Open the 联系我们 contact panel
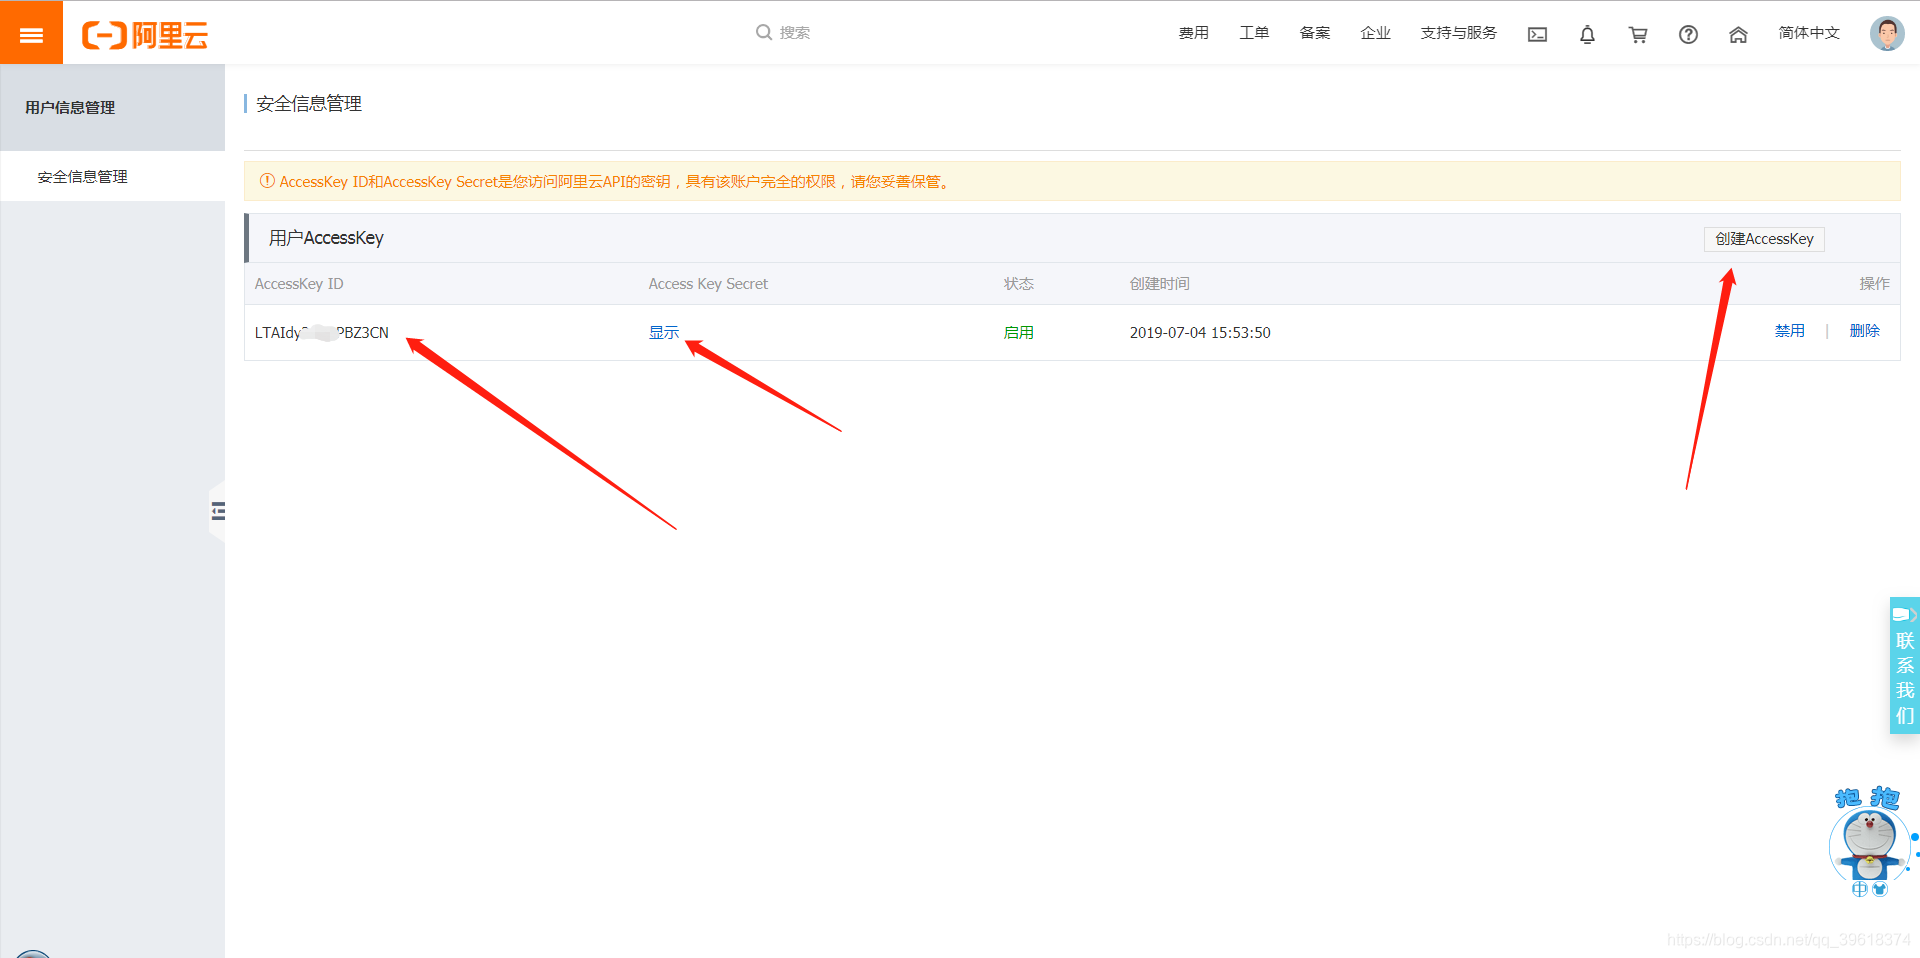Screen dimensions: 1920x958 coord(1904,665)
